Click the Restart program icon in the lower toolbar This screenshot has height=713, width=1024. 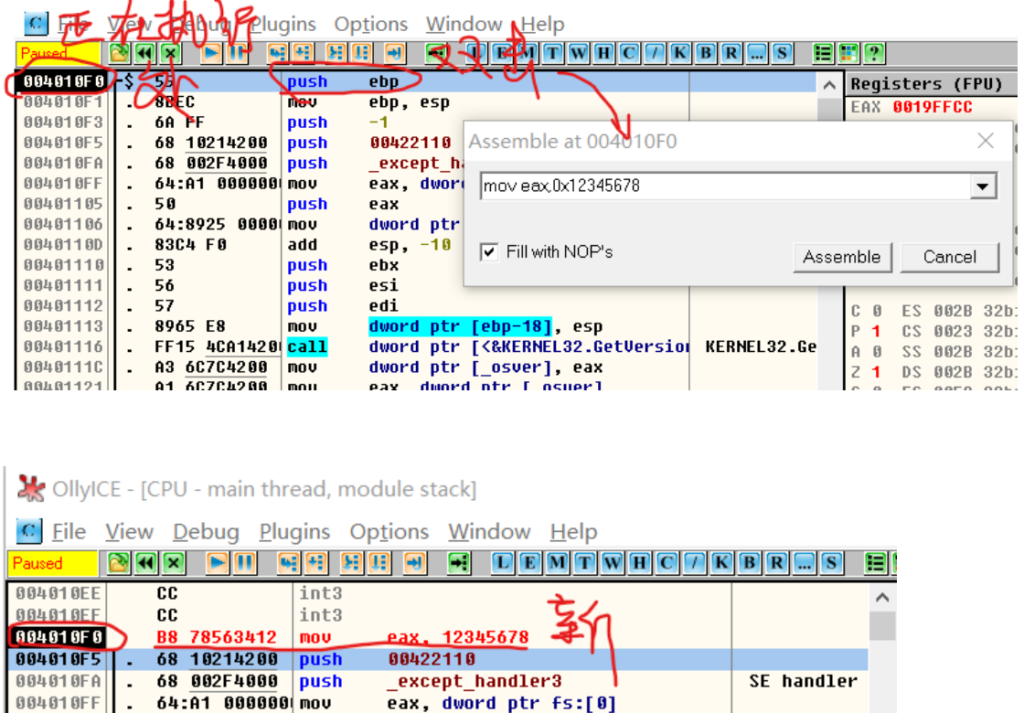tap(147, 563)
